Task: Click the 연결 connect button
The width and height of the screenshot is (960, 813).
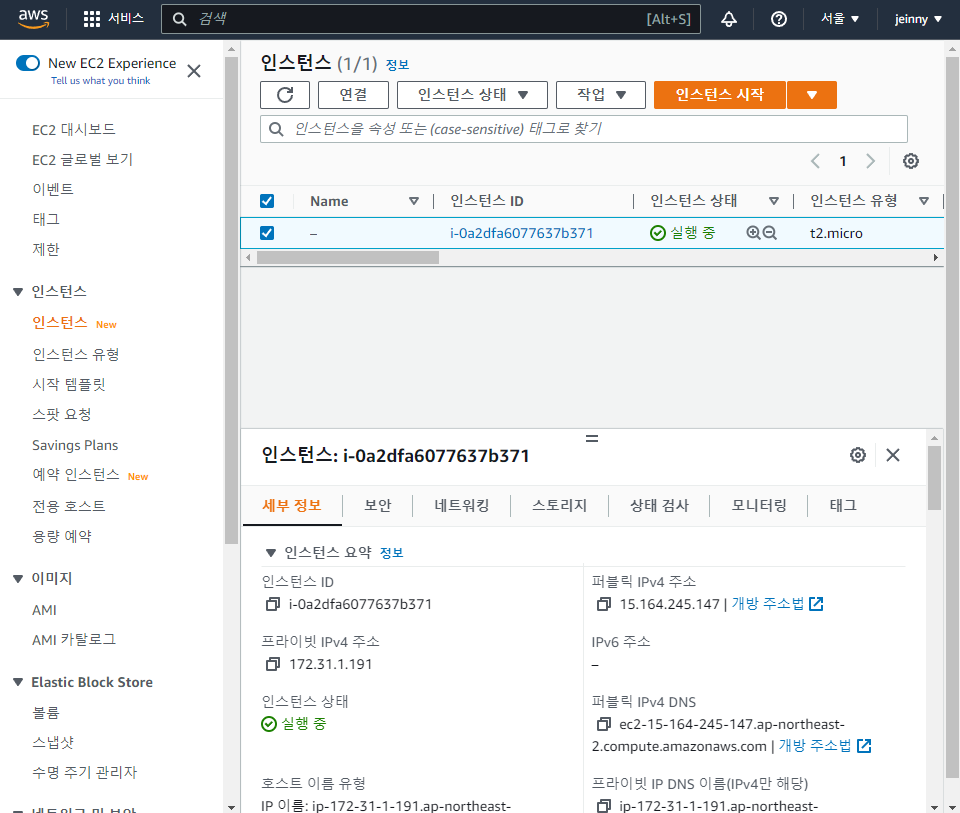Action: coord(353,95)
